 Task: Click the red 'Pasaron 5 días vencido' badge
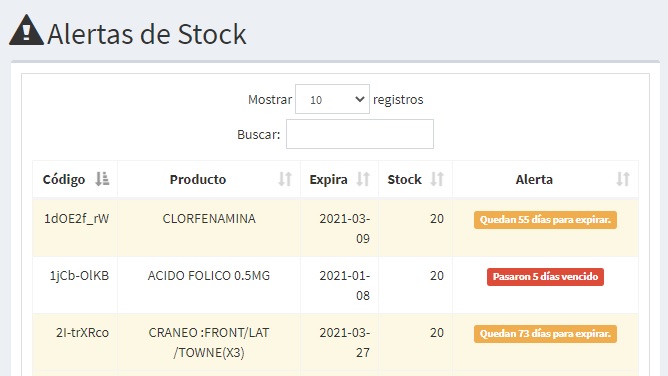(x=545, y=277)
